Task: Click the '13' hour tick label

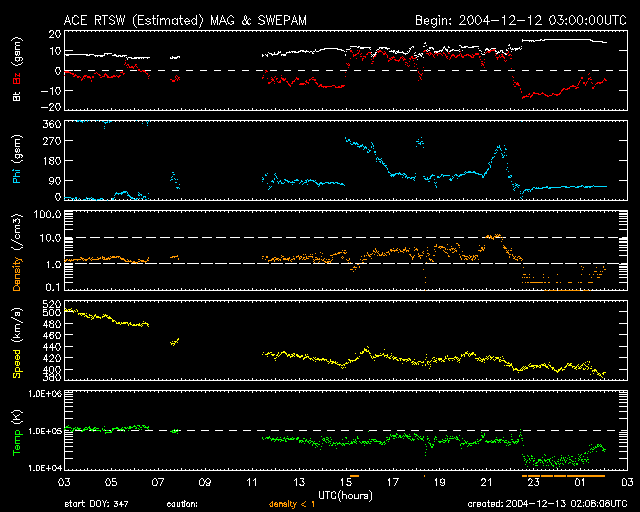Action: 299,483
